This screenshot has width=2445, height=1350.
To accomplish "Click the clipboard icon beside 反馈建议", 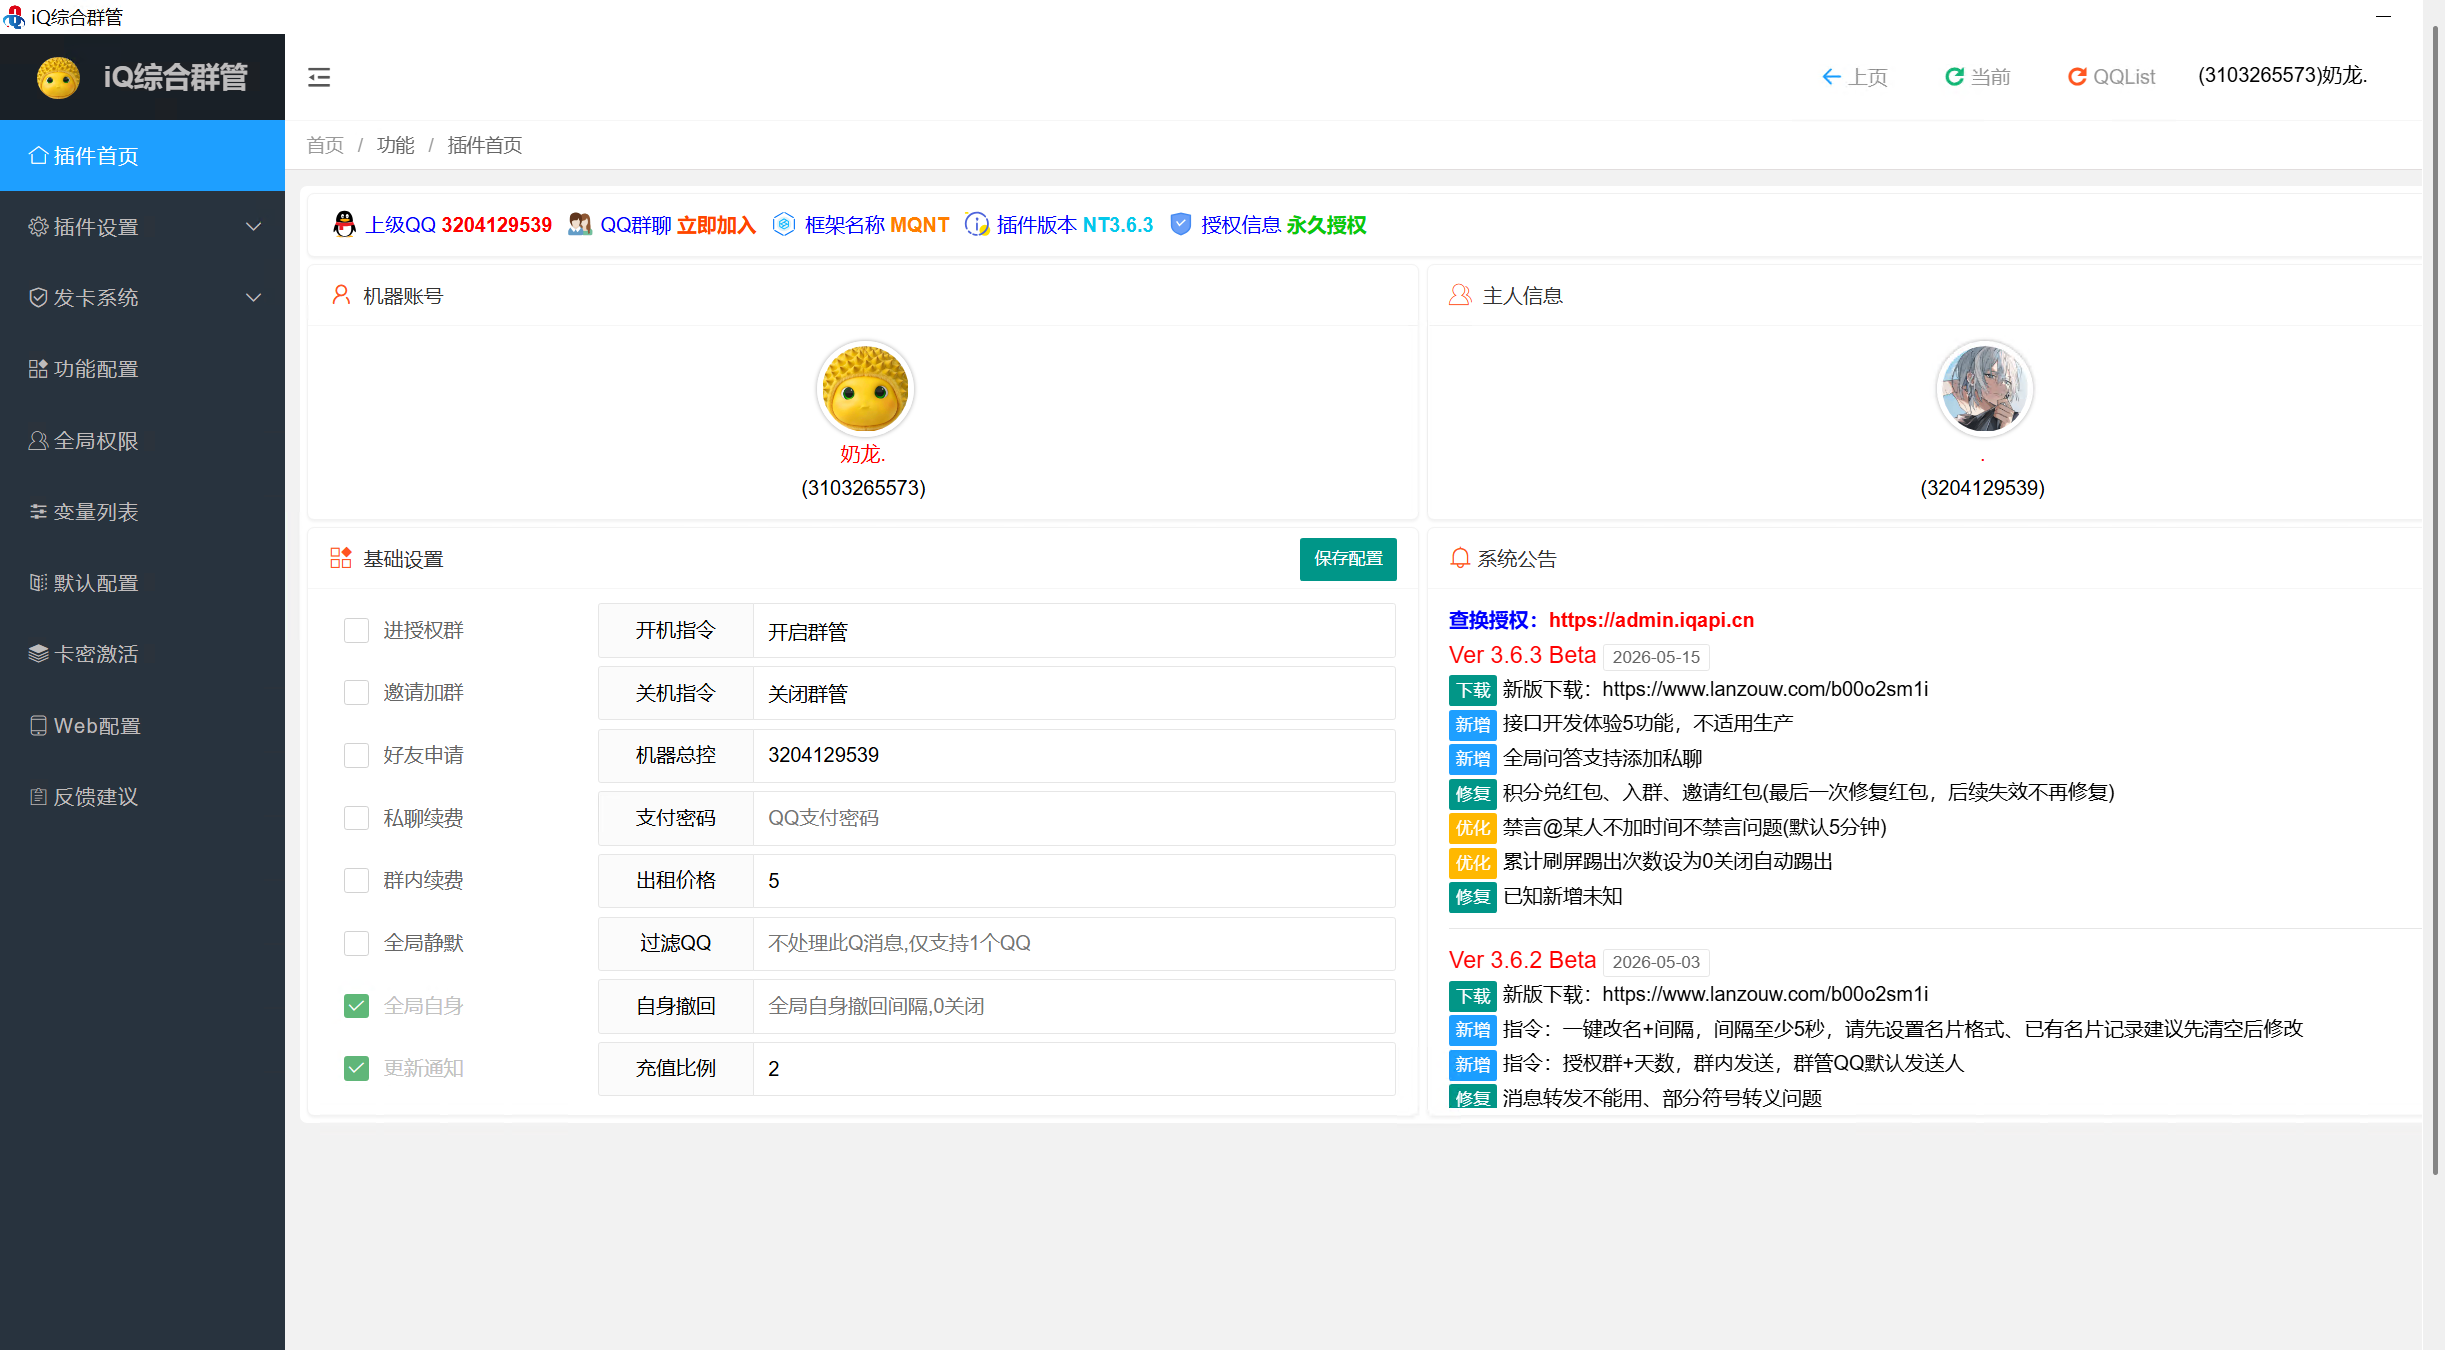I will [38, 796].
